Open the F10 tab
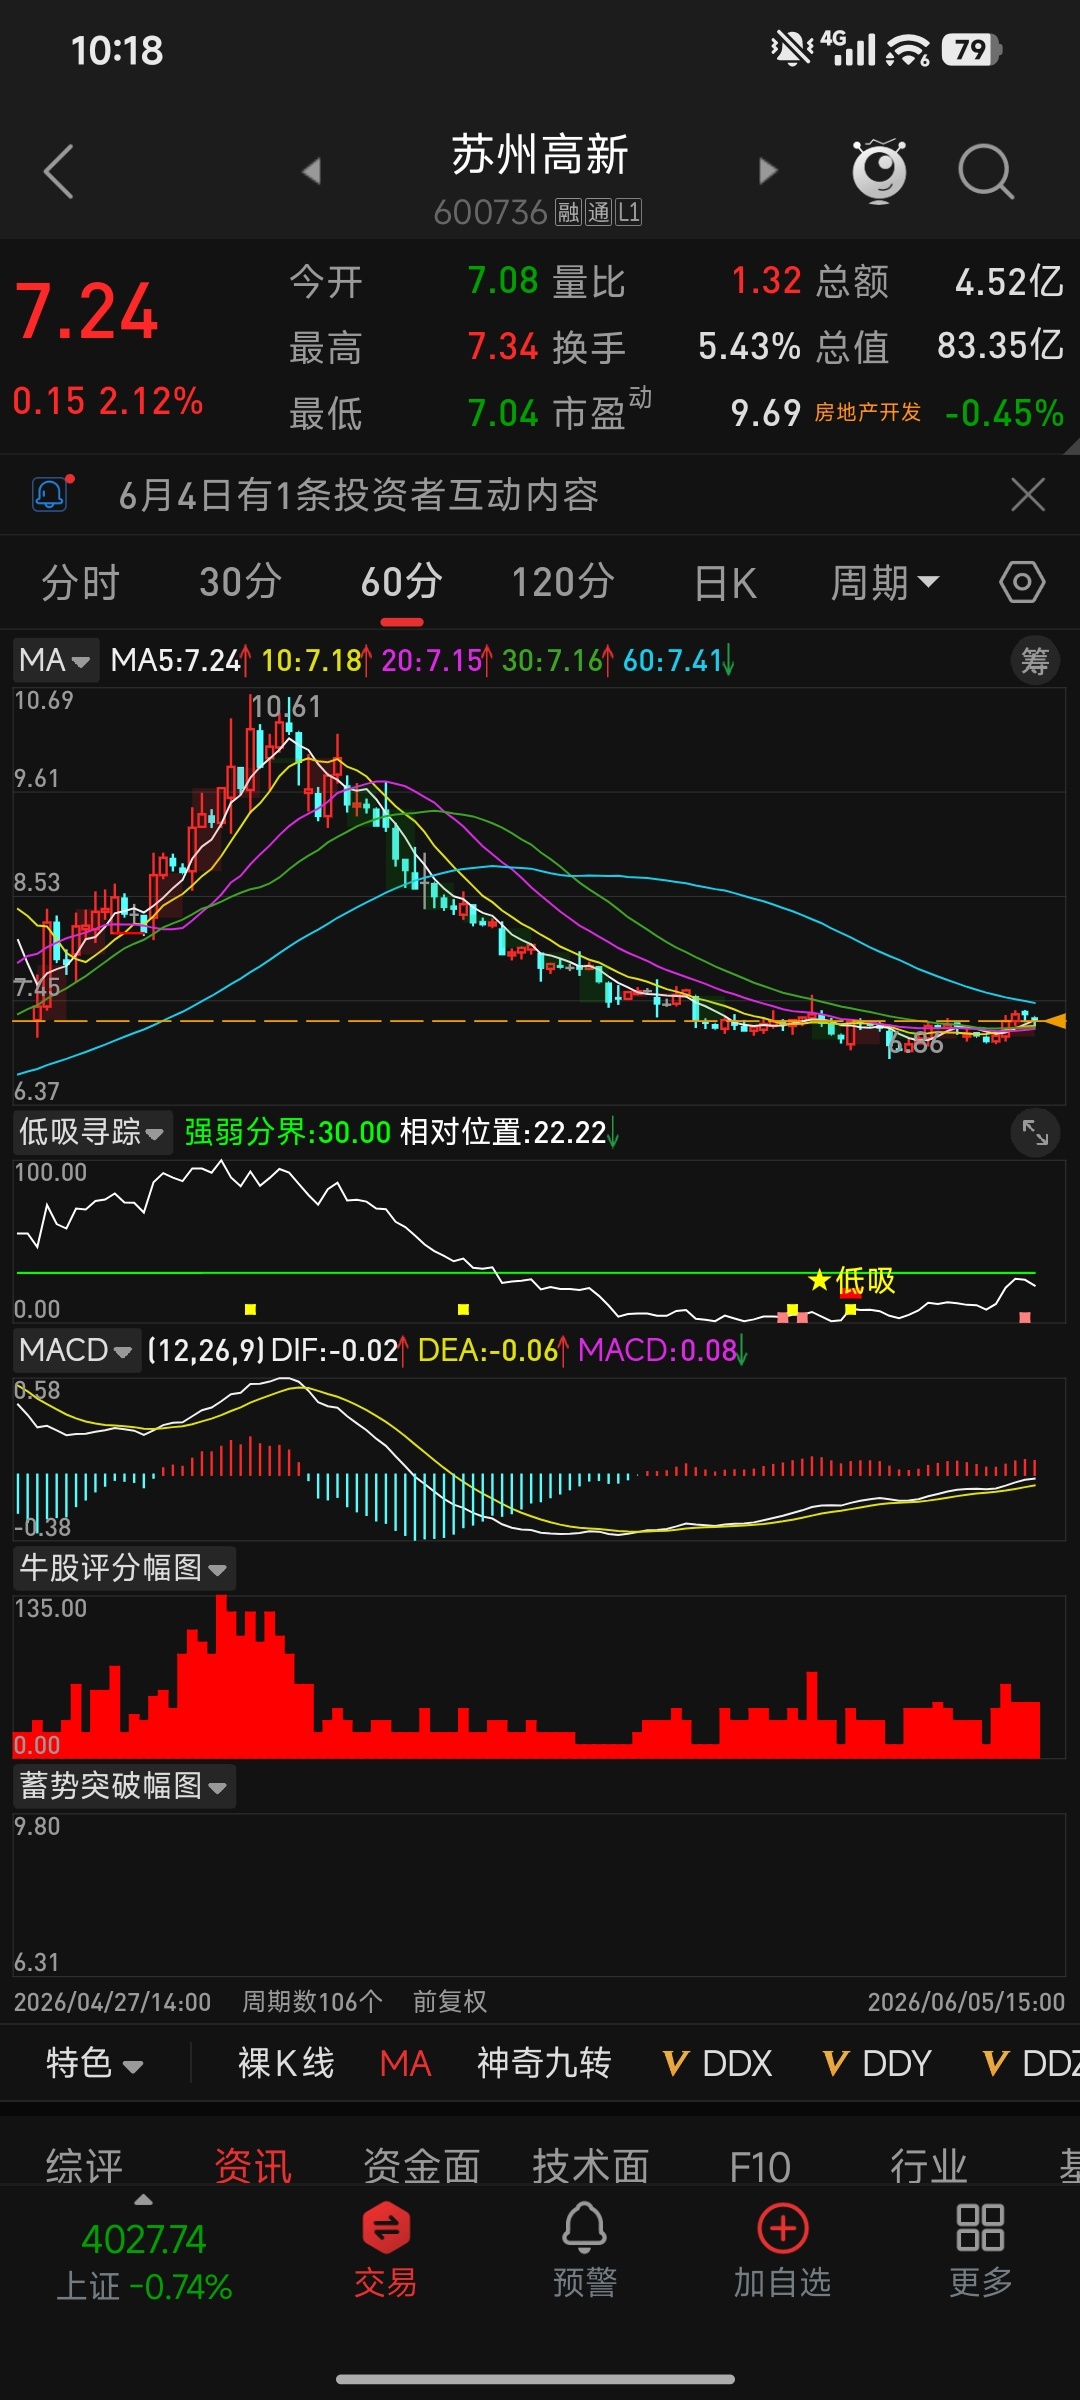This screenshot has width=1080, height=2400. [x=759, y=2166]
